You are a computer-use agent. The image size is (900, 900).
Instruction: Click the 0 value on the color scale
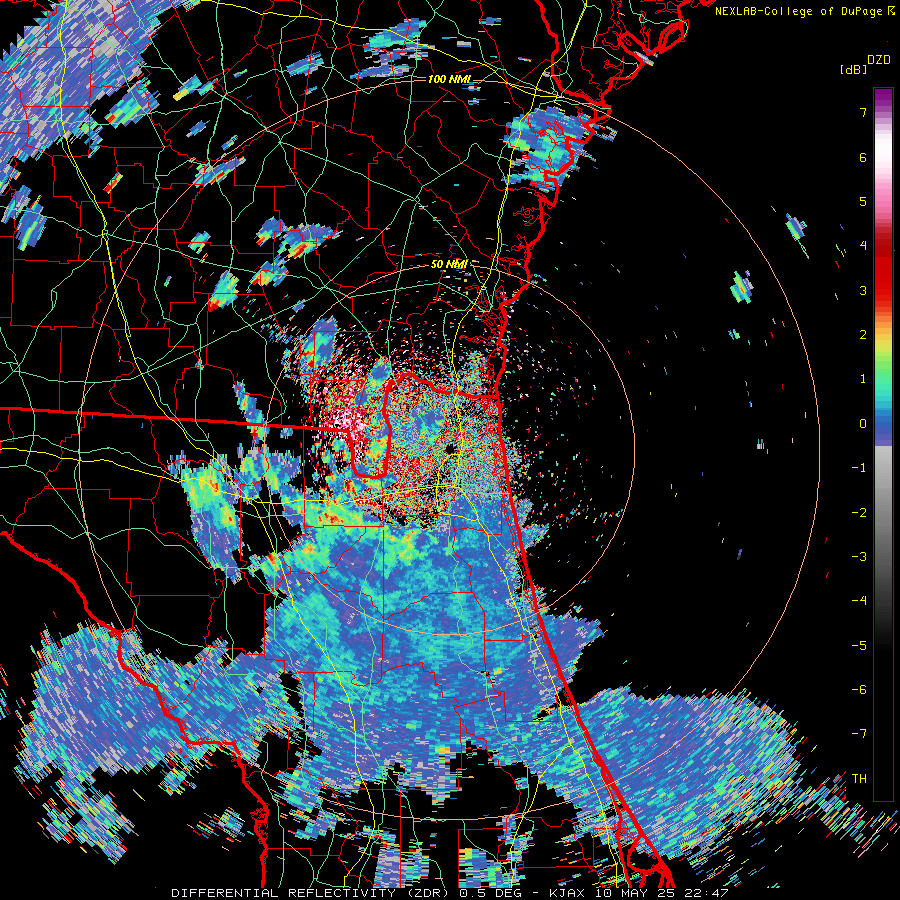click(x=863, y=424)
